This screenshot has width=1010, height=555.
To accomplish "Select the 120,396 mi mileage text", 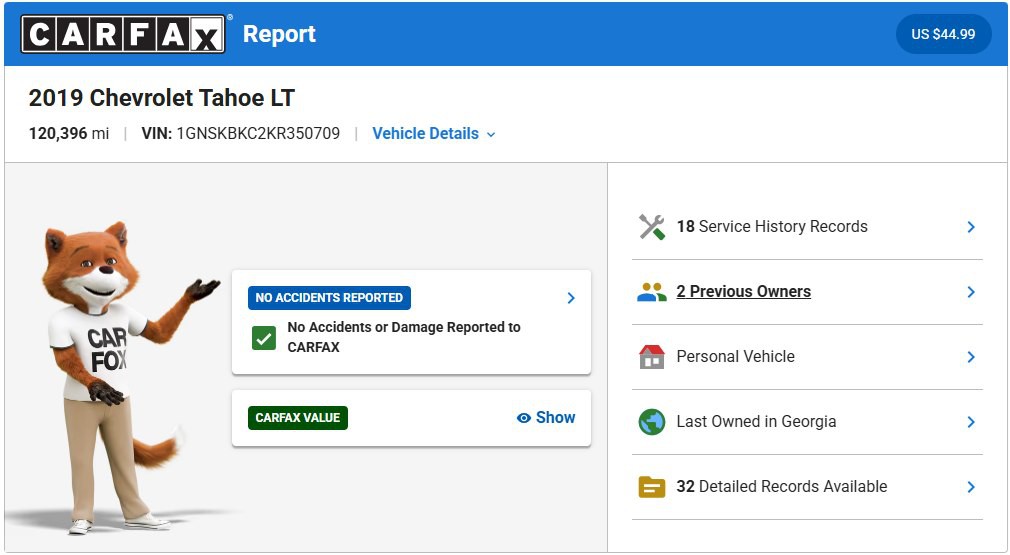I will point(69,133).
